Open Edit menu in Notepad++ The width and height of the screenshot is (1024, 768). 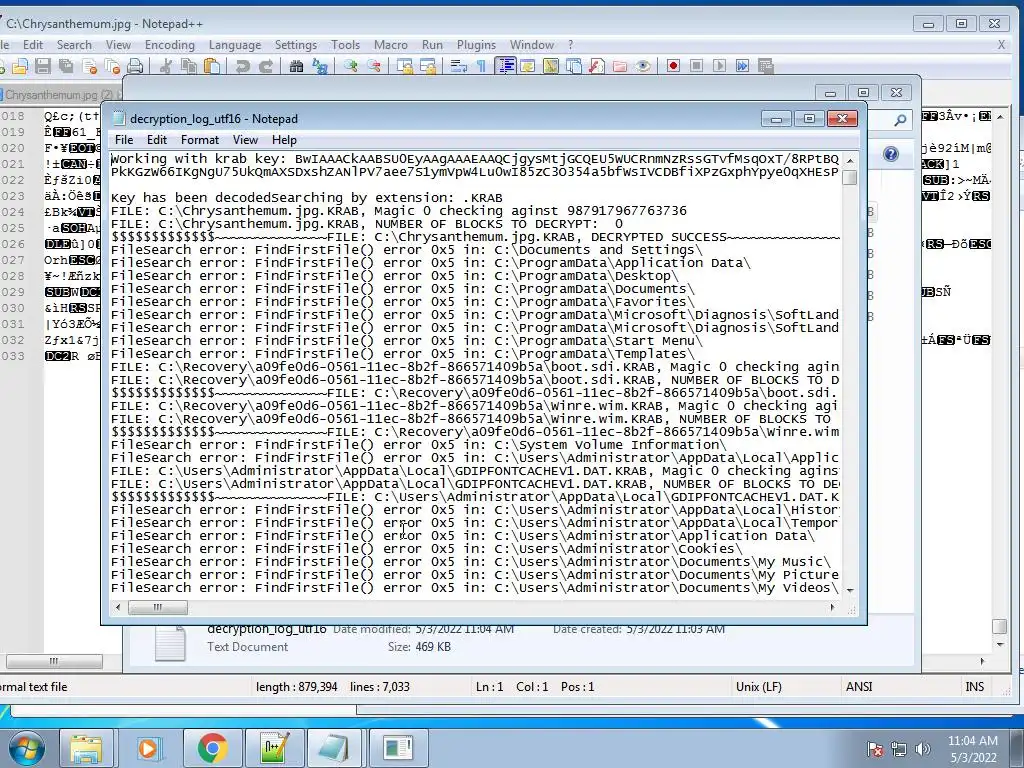pyautogui.click(x=33, y=45)
